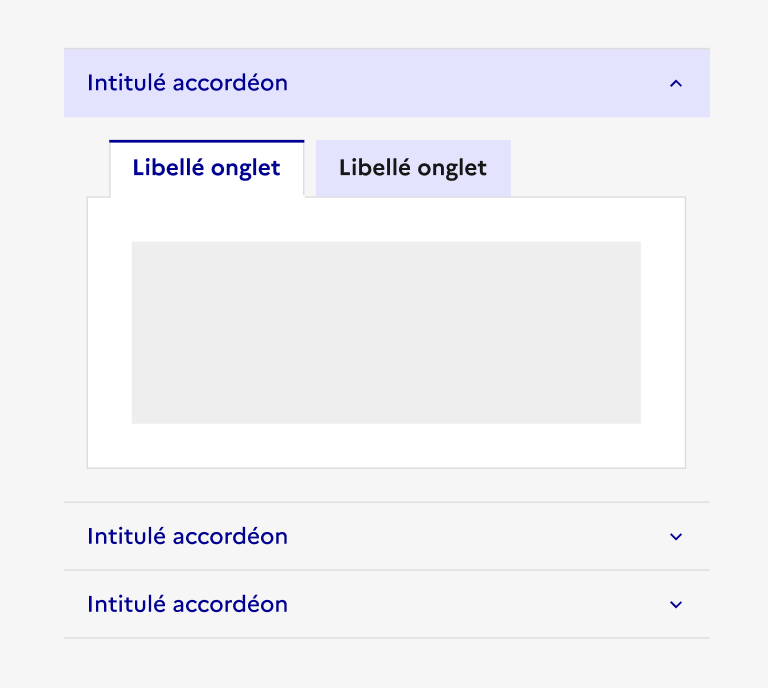
Task: Click the white padding left of the gray placeholder
Action: (109, 332)
